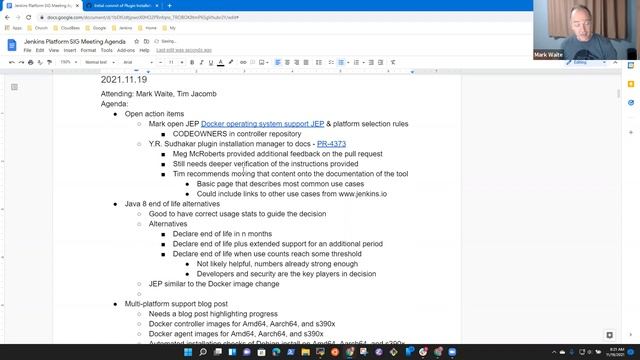
Task: Open the Add-ons menu
Action: pos(126,50)
